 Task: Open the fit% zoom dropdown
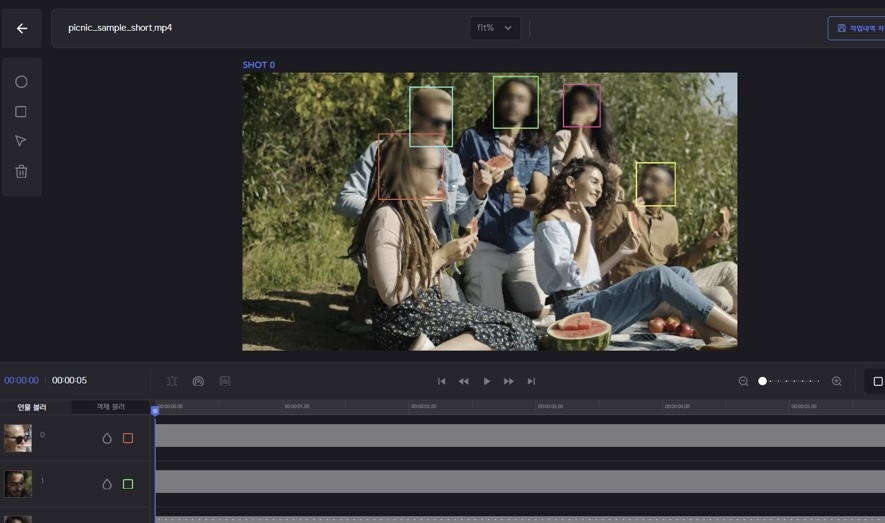pyautogui.click(x=495, y=28)
